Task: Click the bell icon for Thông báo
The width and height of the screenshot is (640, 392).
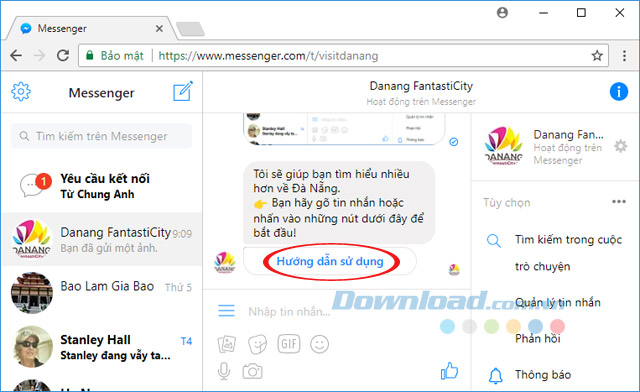Action: (496, 375)
